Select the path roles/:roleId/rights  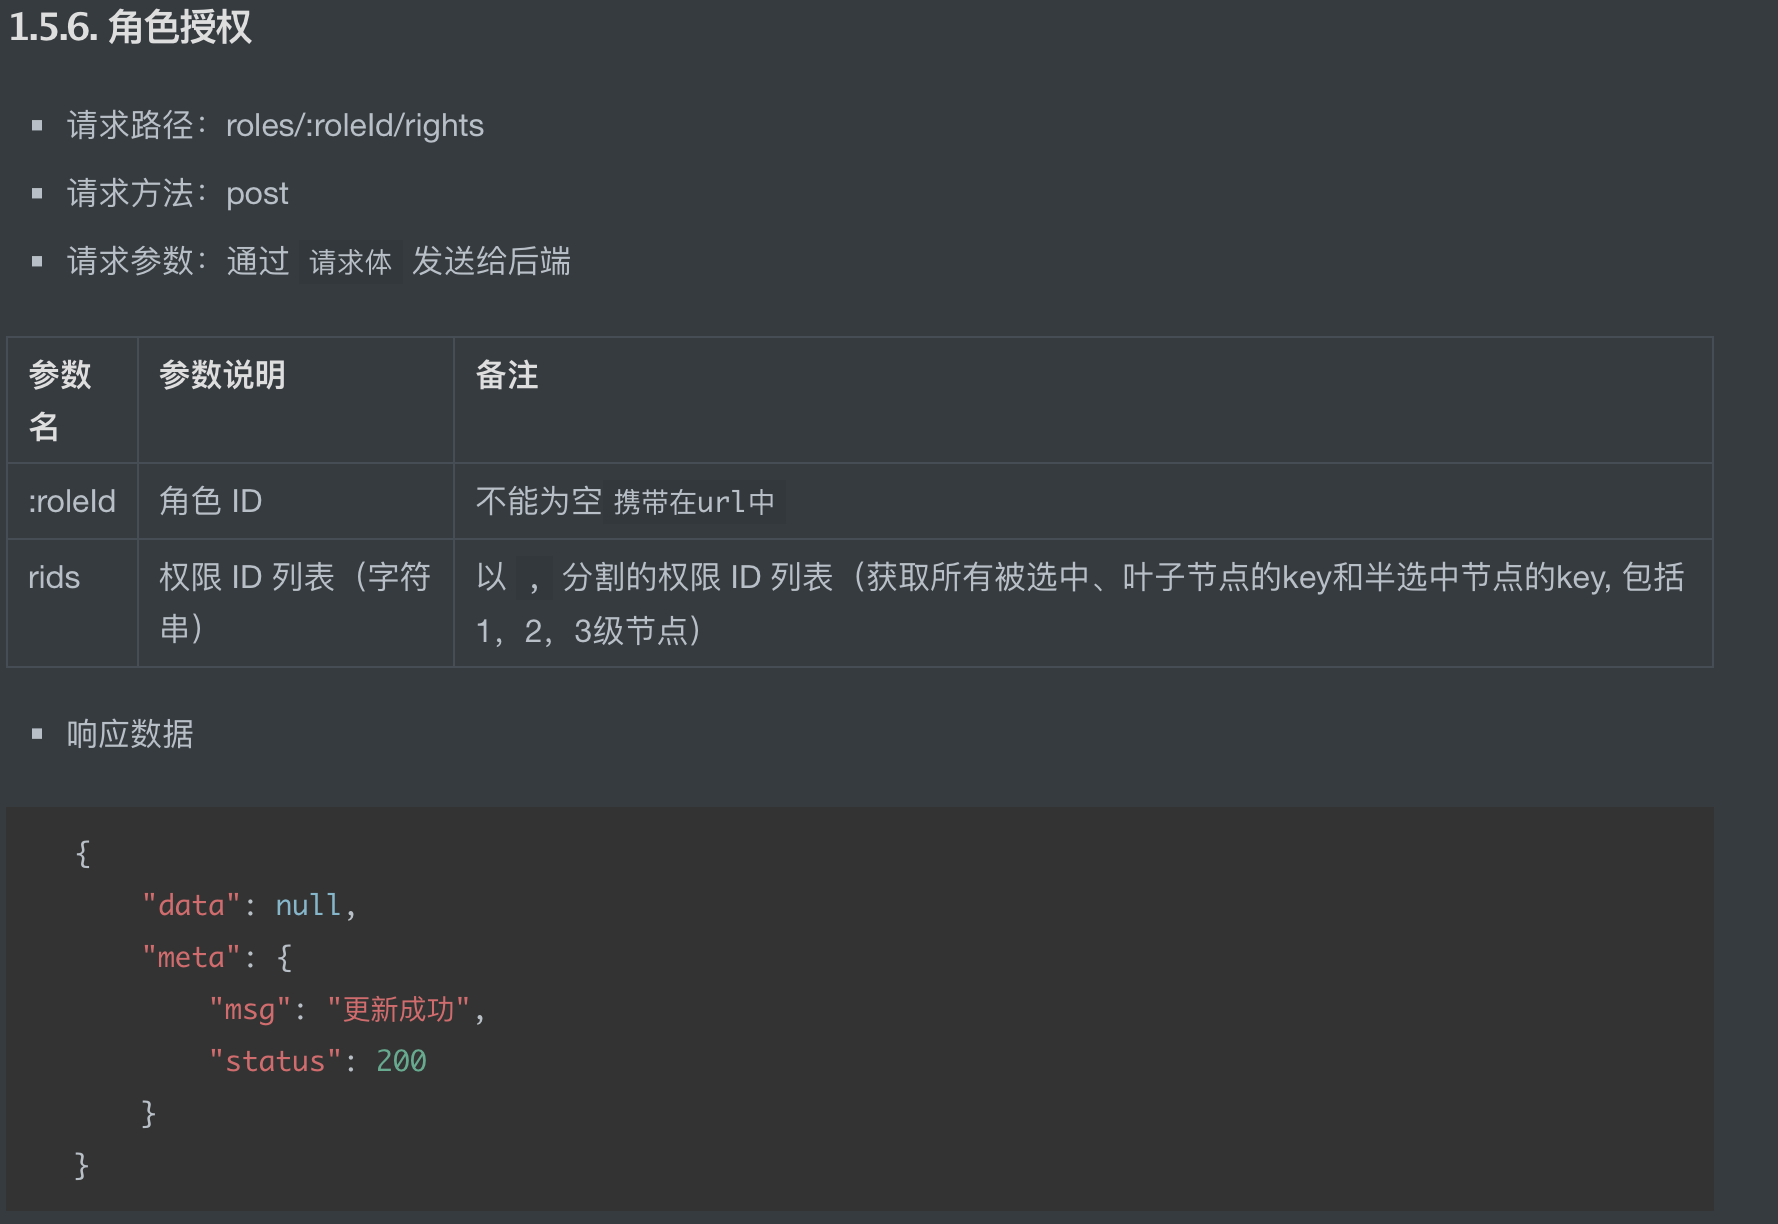click(x=355, y=125)
